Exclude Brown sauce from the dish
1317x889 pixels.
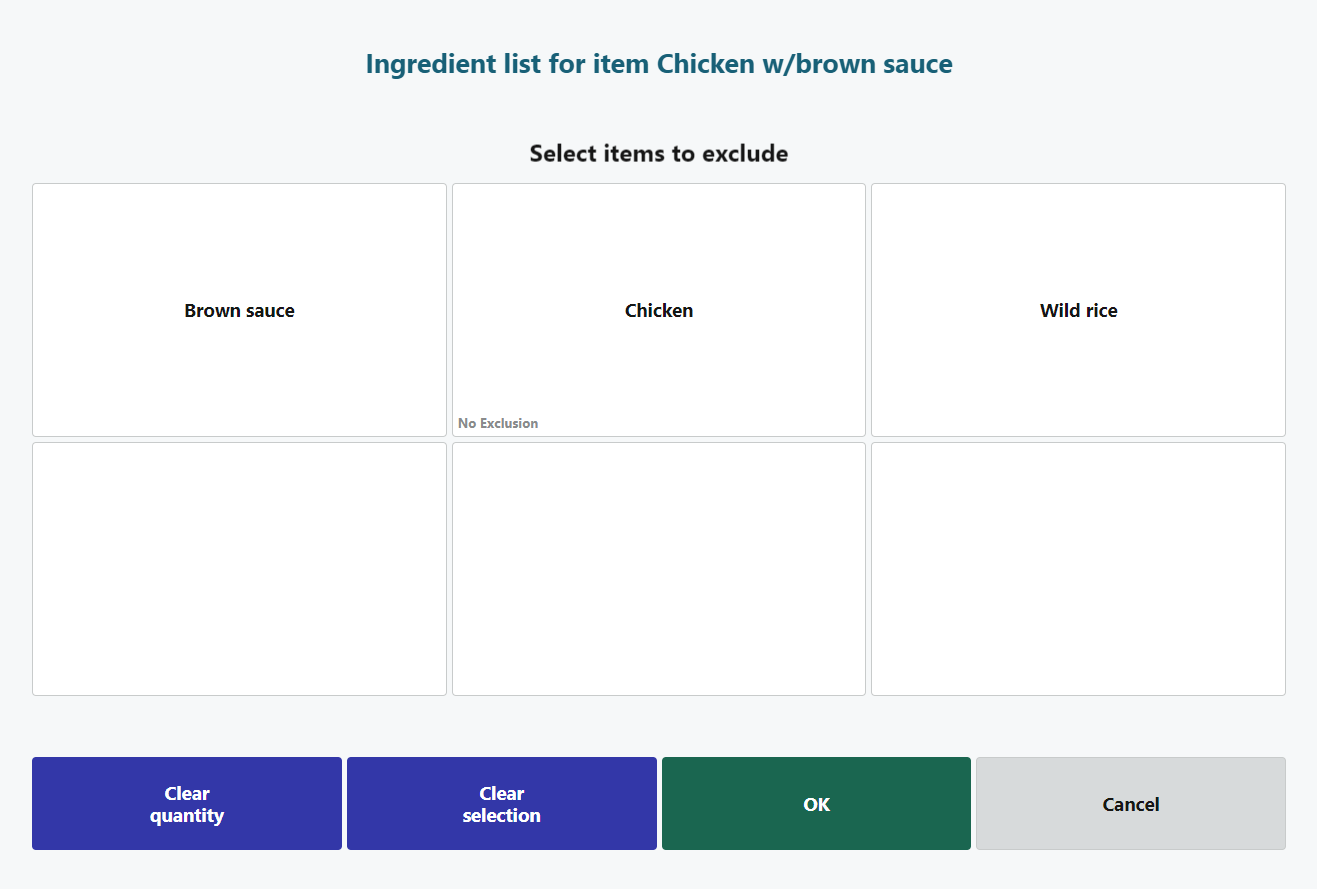(x=239, y=310)
